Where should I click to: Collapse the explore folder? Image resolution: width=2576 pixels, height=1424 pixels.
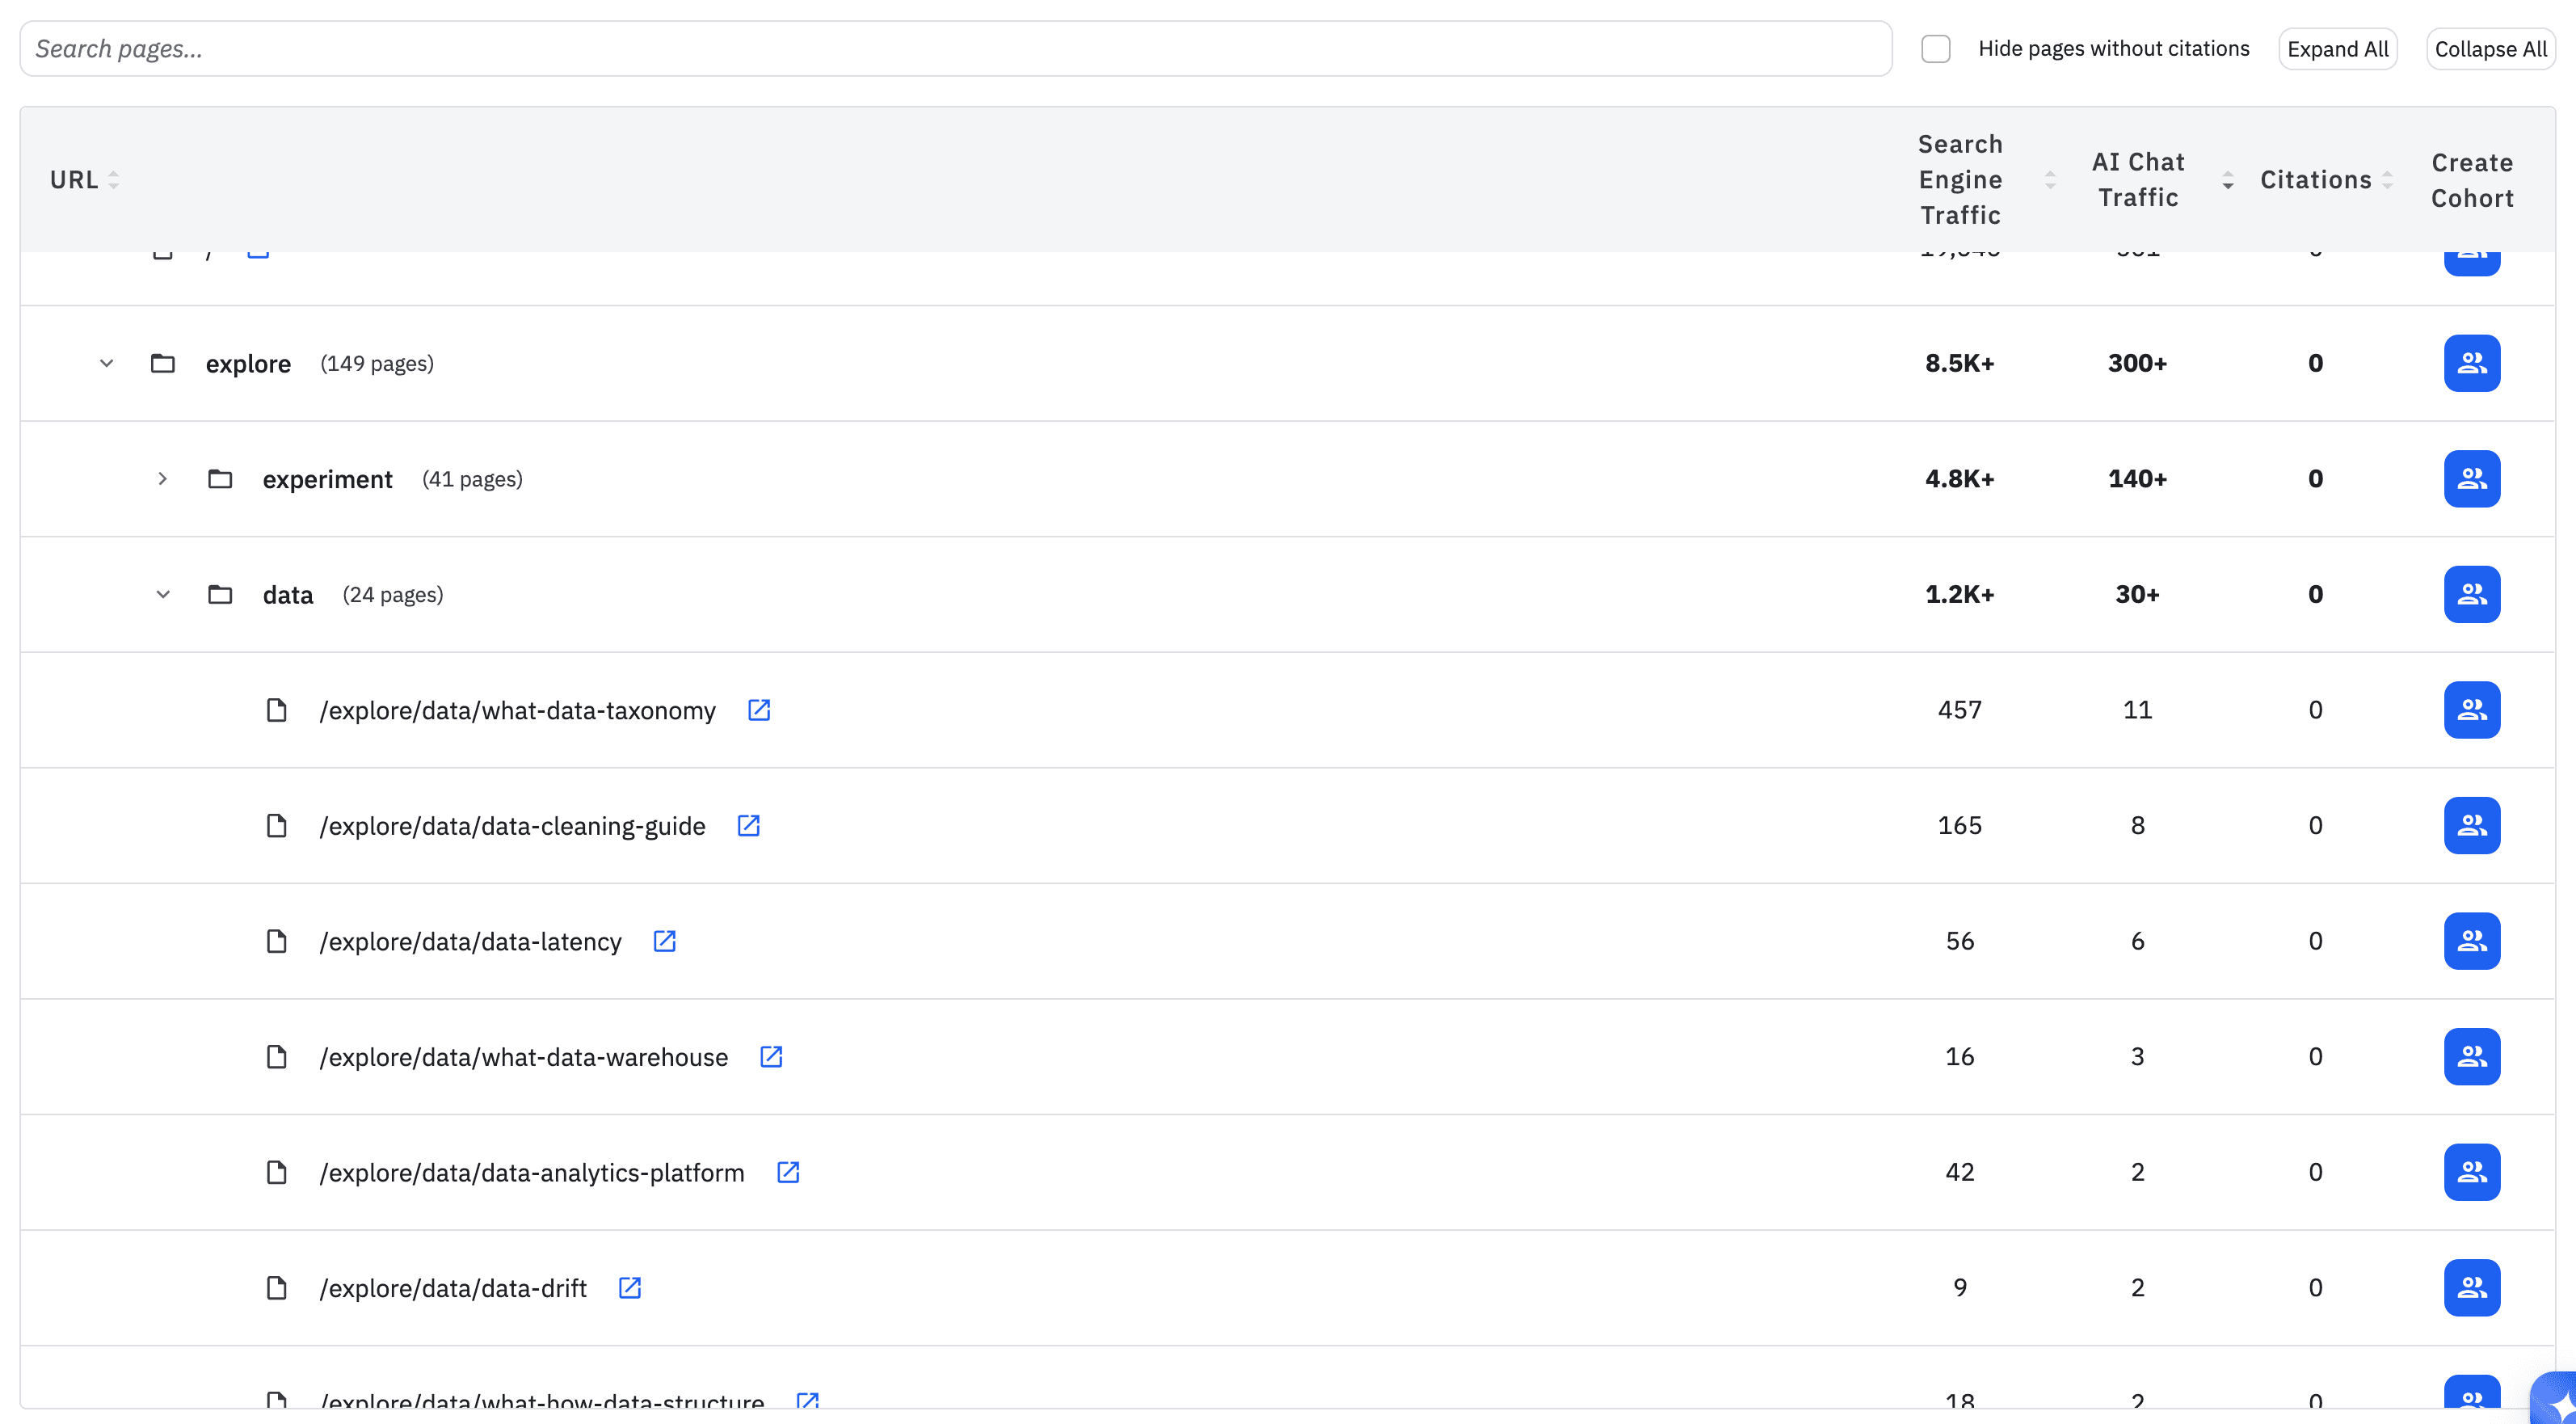point(106,363)
